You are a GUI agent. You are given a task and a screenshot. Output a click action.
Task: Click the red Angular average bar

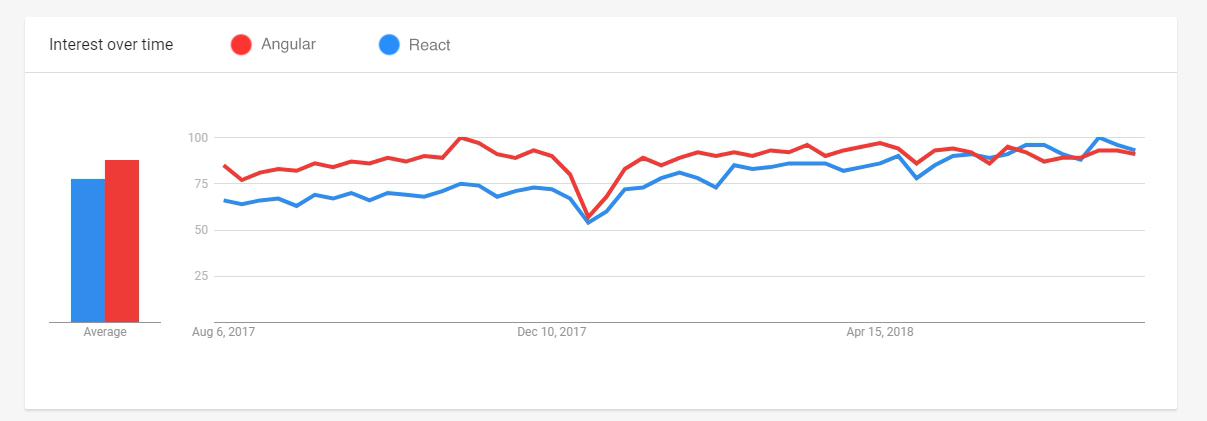click(x=122, y=241)
